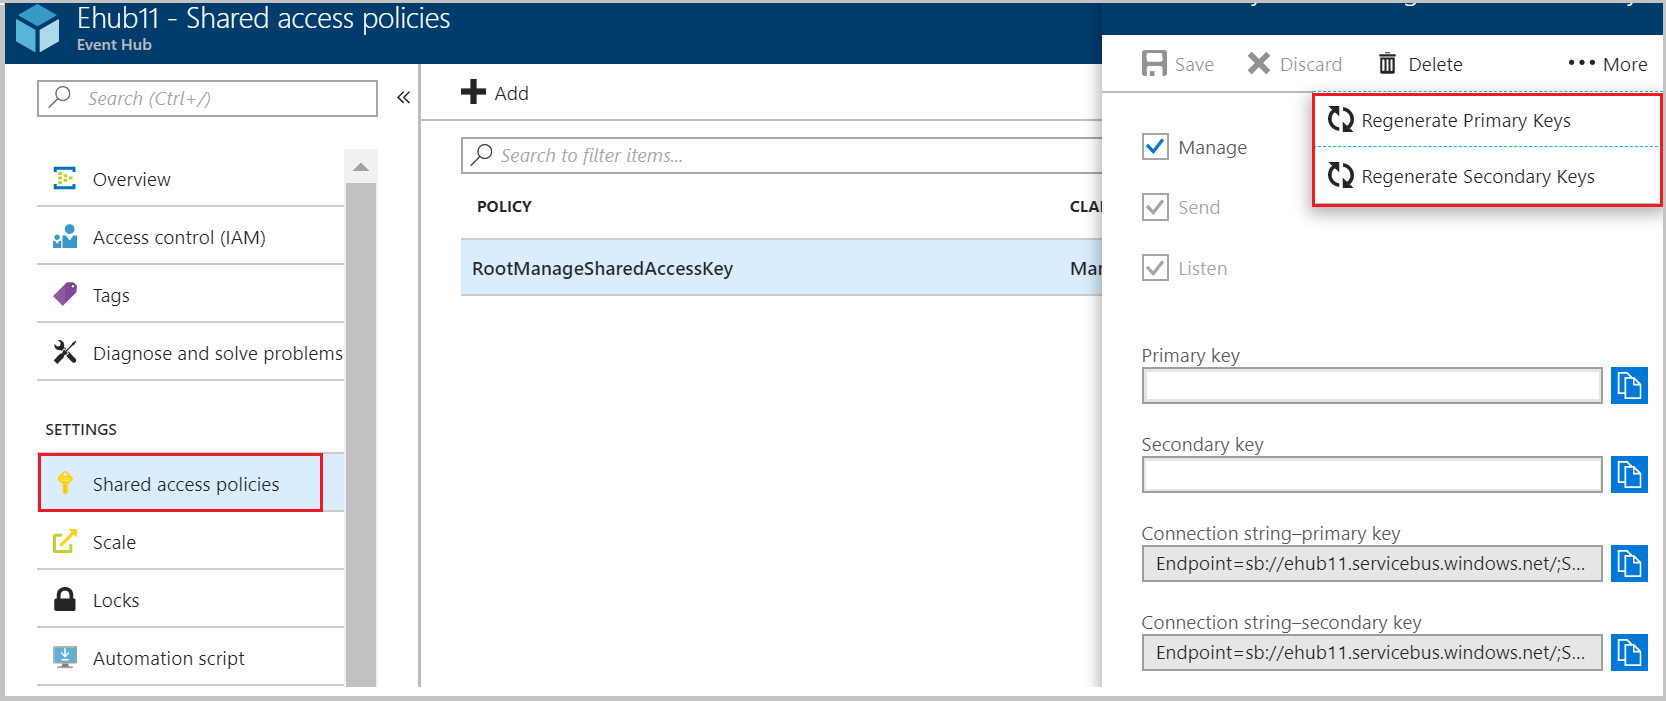This screenshot has width=1666, height=701.
Task: Click the purple Tags icon
Action: (65, 294)
